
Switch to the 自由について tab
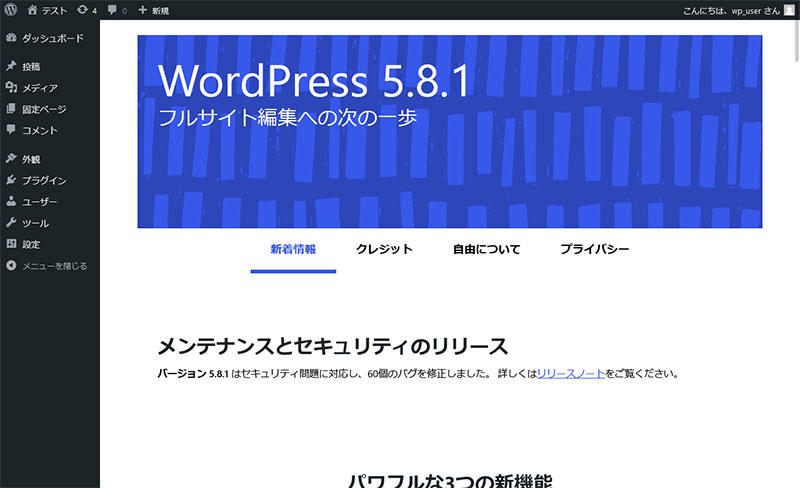coord(487,250)
